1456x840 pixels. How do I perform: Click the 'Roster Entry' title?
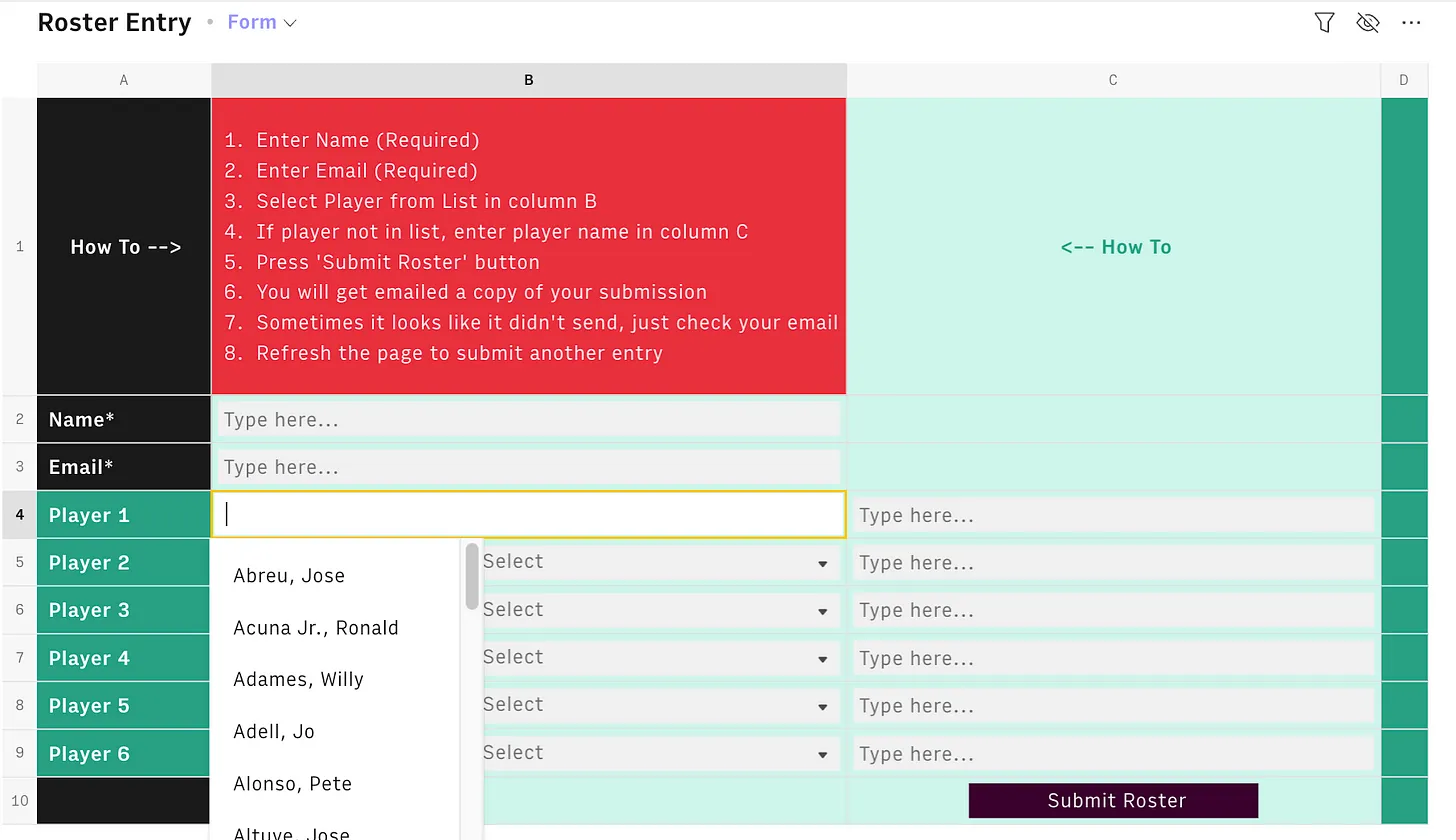tap(114, 23)
